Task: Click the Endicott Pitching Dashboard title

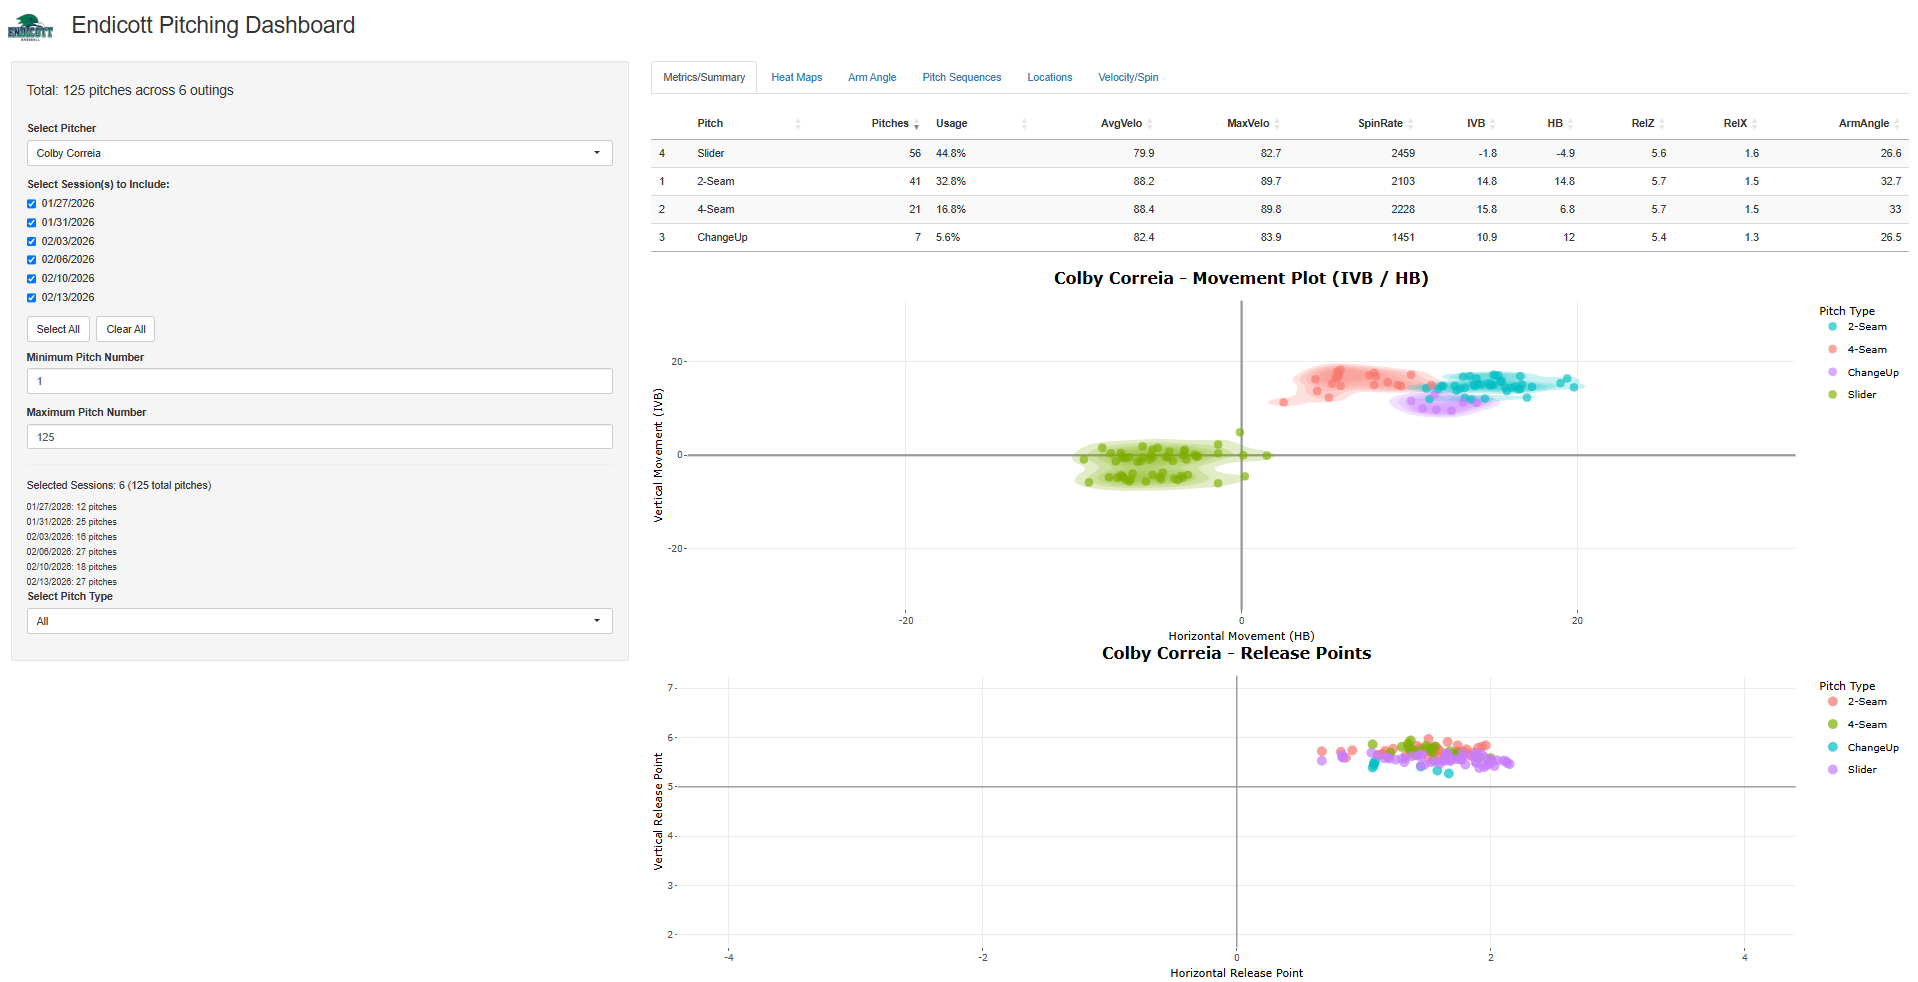Action: [x=213, y=25]
